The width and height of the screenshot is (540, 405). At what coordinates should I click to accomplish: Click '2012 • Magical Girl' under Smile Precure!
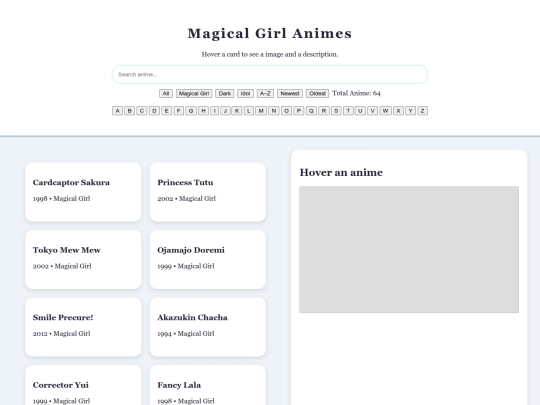tap(62, 333)
